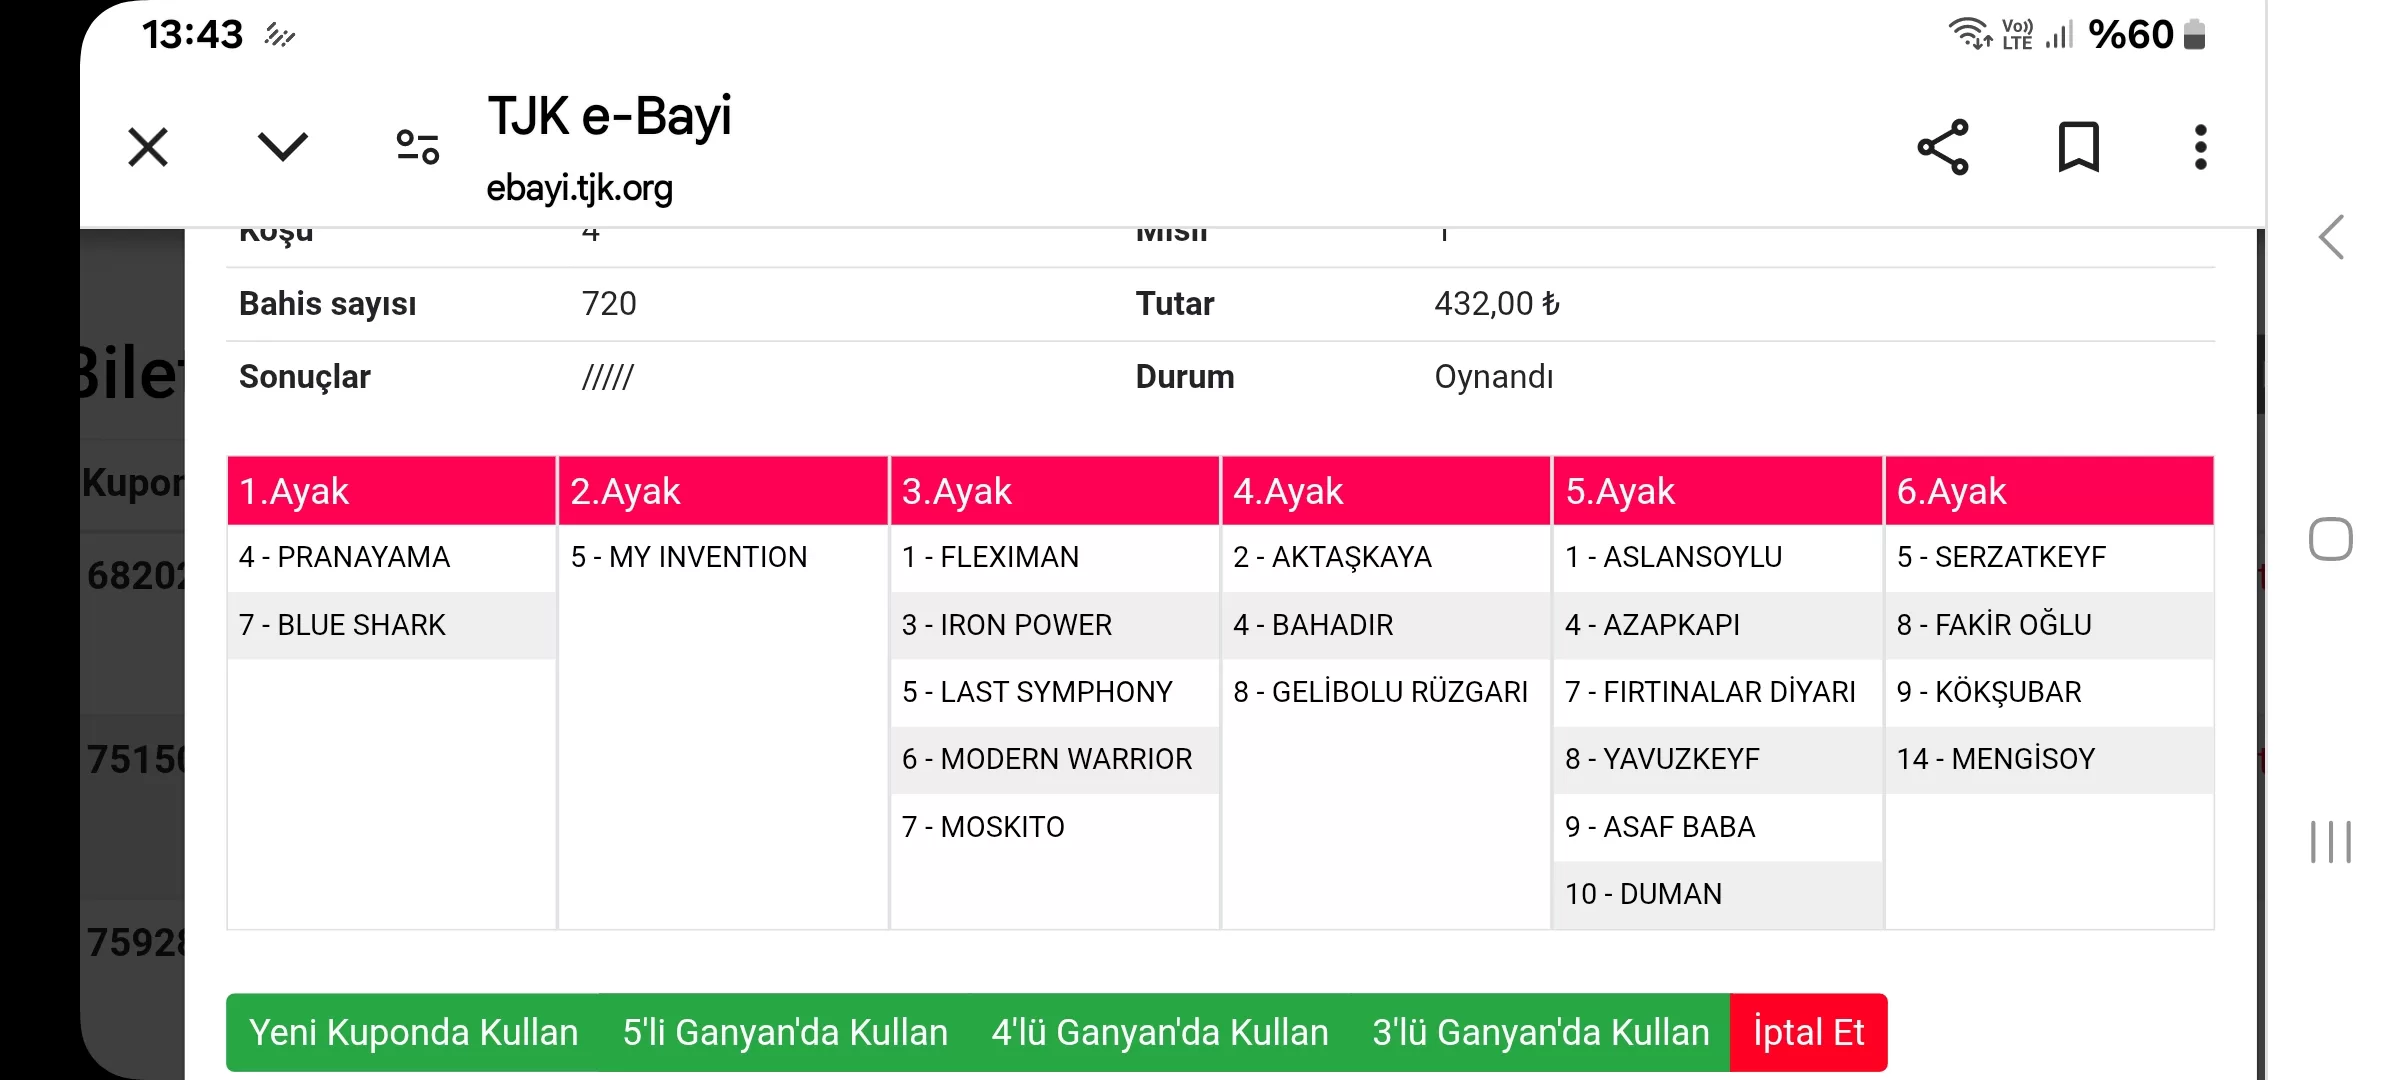Use coupon in 3'lü Ganyan

tap(1540, 1032)
